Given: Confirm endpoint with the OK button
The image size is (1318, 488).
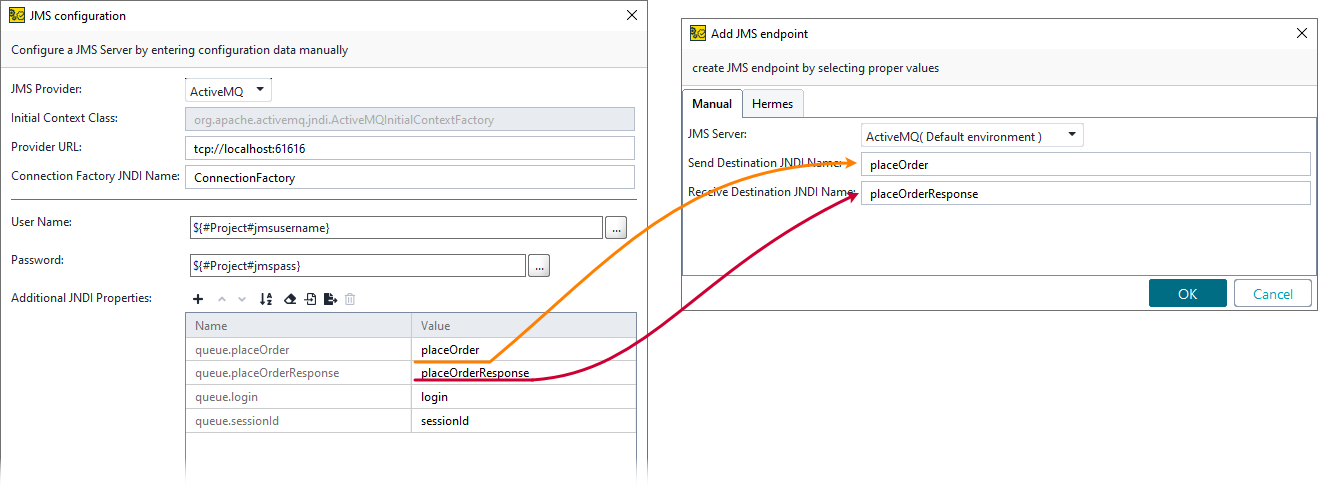Looking at the screenshot, I should [x=1187, y=293].
